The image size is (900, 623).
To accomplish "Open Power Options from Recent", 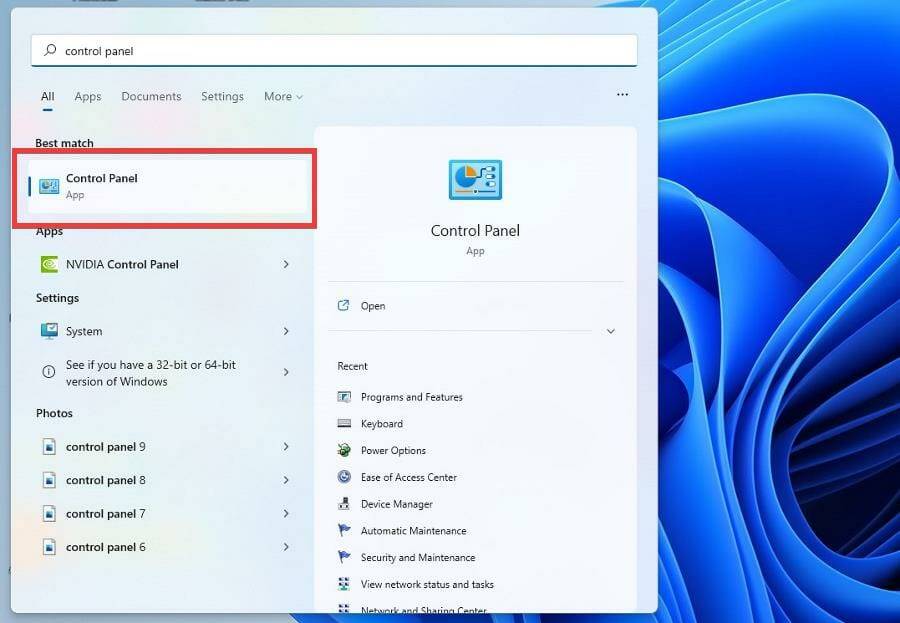I will point(392,450).
